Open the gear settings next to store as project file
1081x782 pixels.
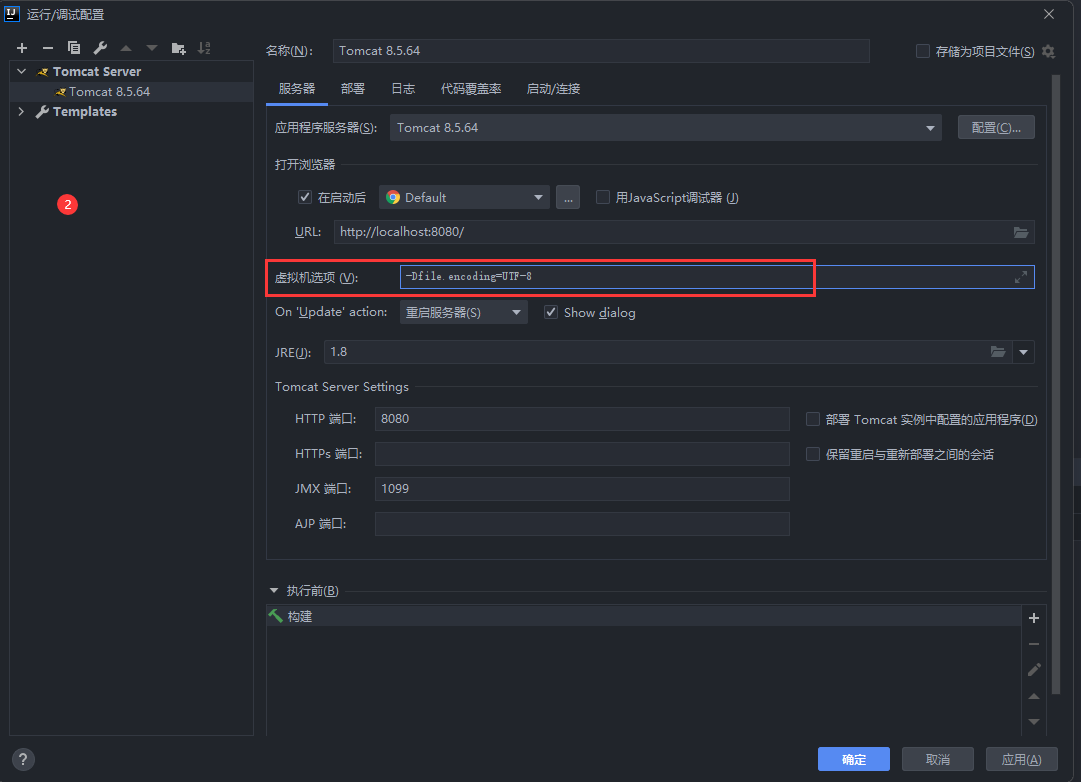(1049, 52)
